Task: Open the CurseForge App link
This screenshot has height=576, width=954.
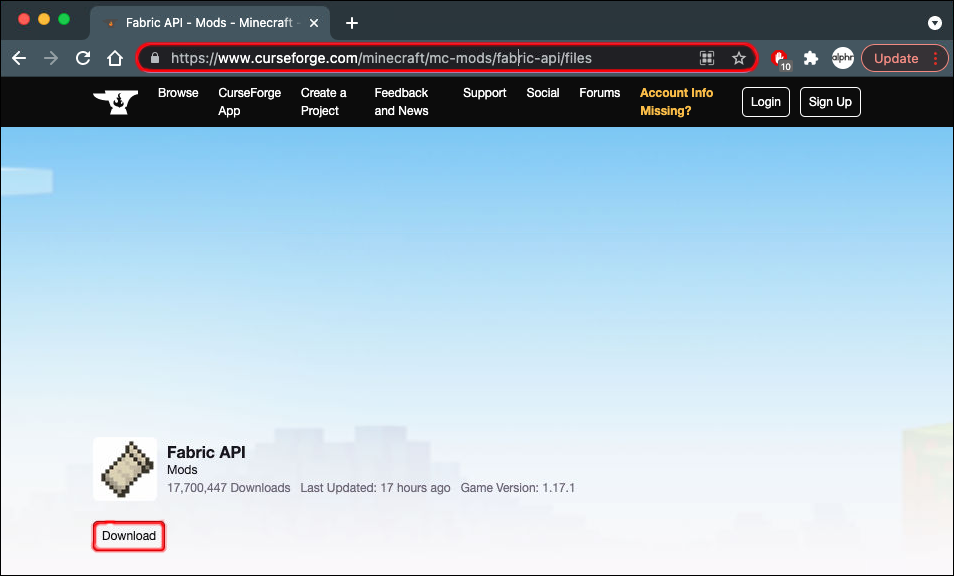Action: click(249, 102)
